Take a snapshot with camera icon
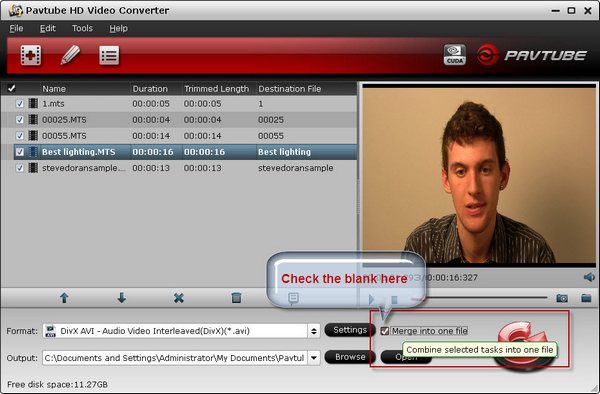 point(562,298)
